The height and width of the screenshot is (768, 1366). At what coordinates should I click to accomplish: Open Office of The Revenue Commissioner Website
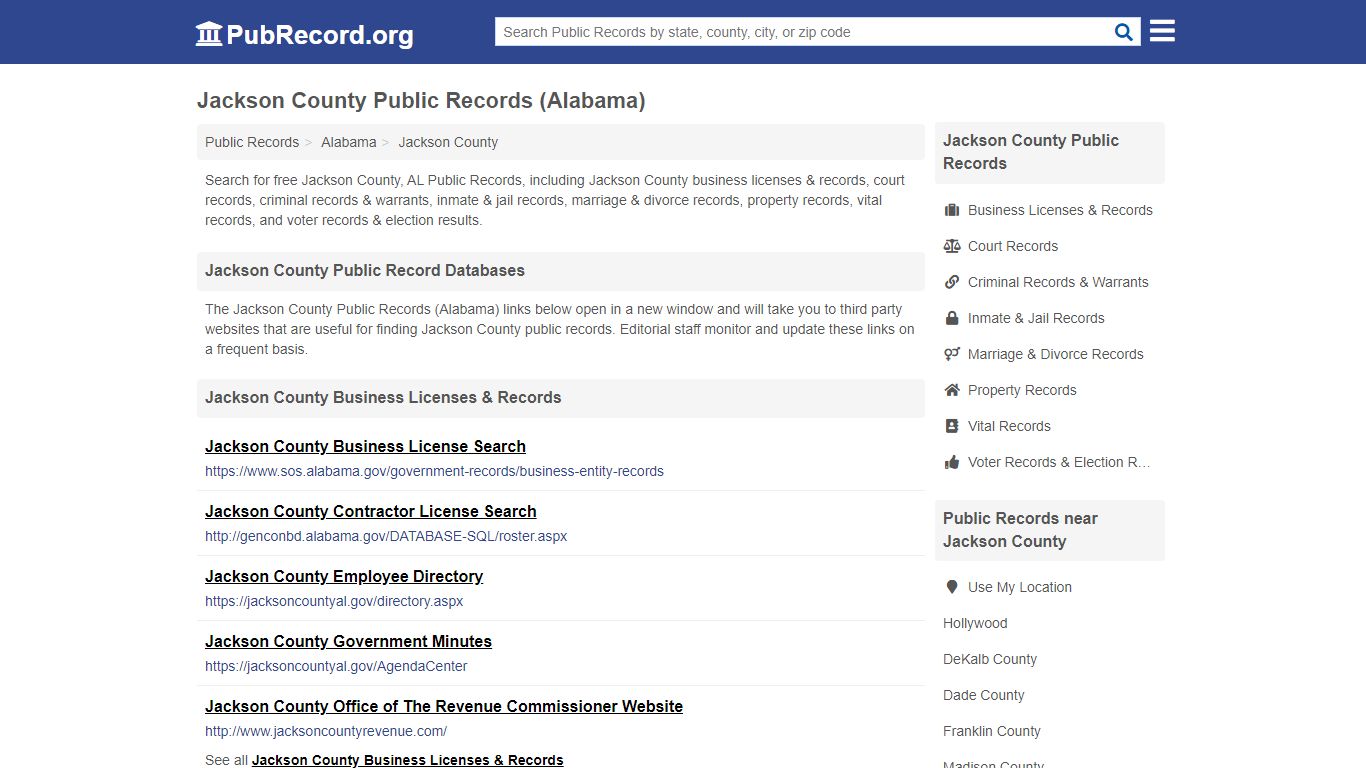(x=444, y=706)
